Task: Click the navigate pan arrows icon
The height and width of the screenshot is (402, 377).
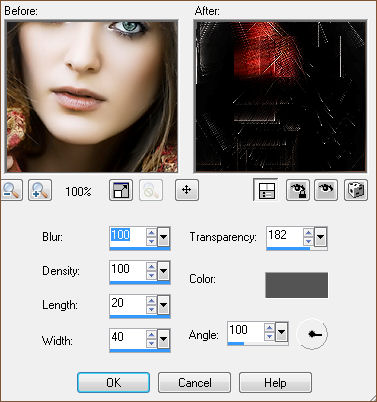Action: pos(187,190)
